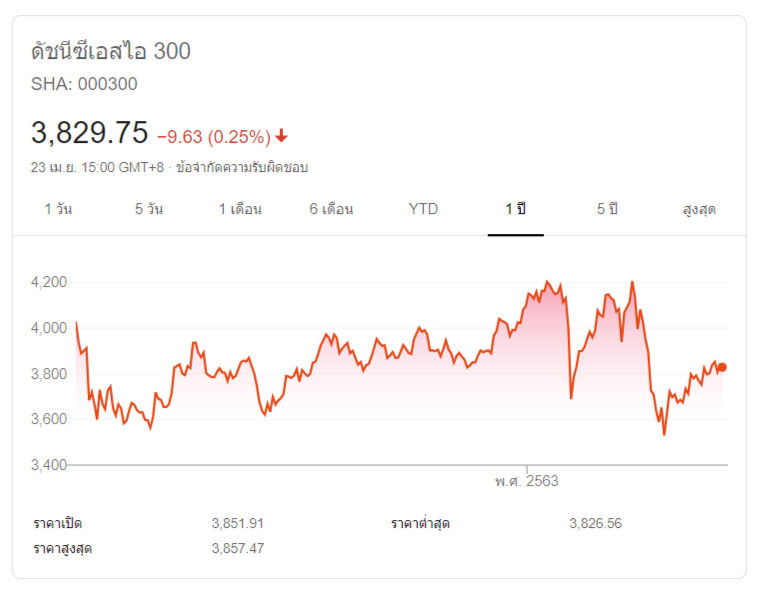Click the active 1 ปี tab

tap(516, 210)
